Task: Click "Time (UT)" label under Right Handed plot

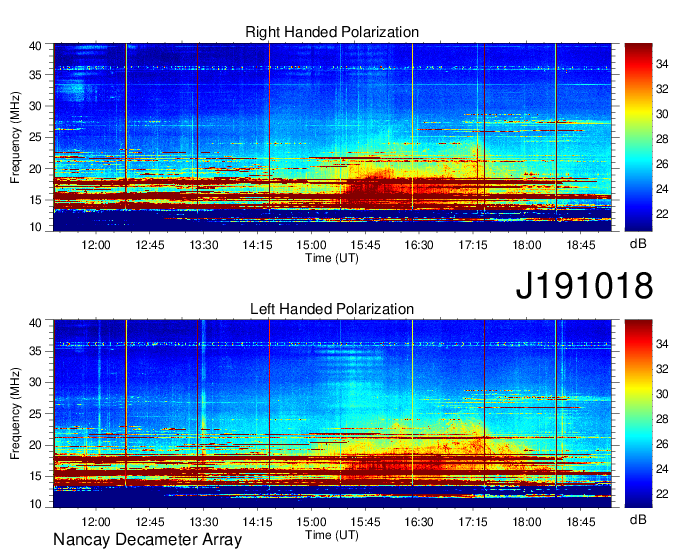Action: (332, 258)
